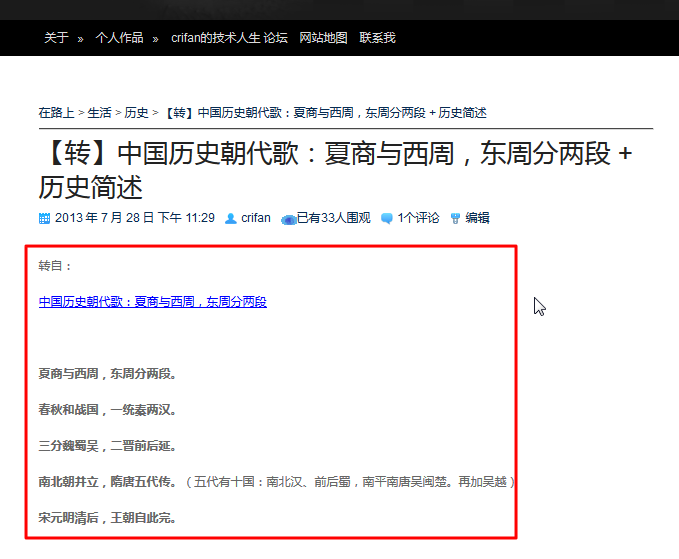Go to 在路上 breadcrumb link
The image size is (679, 559).
(x=56, y=113)
